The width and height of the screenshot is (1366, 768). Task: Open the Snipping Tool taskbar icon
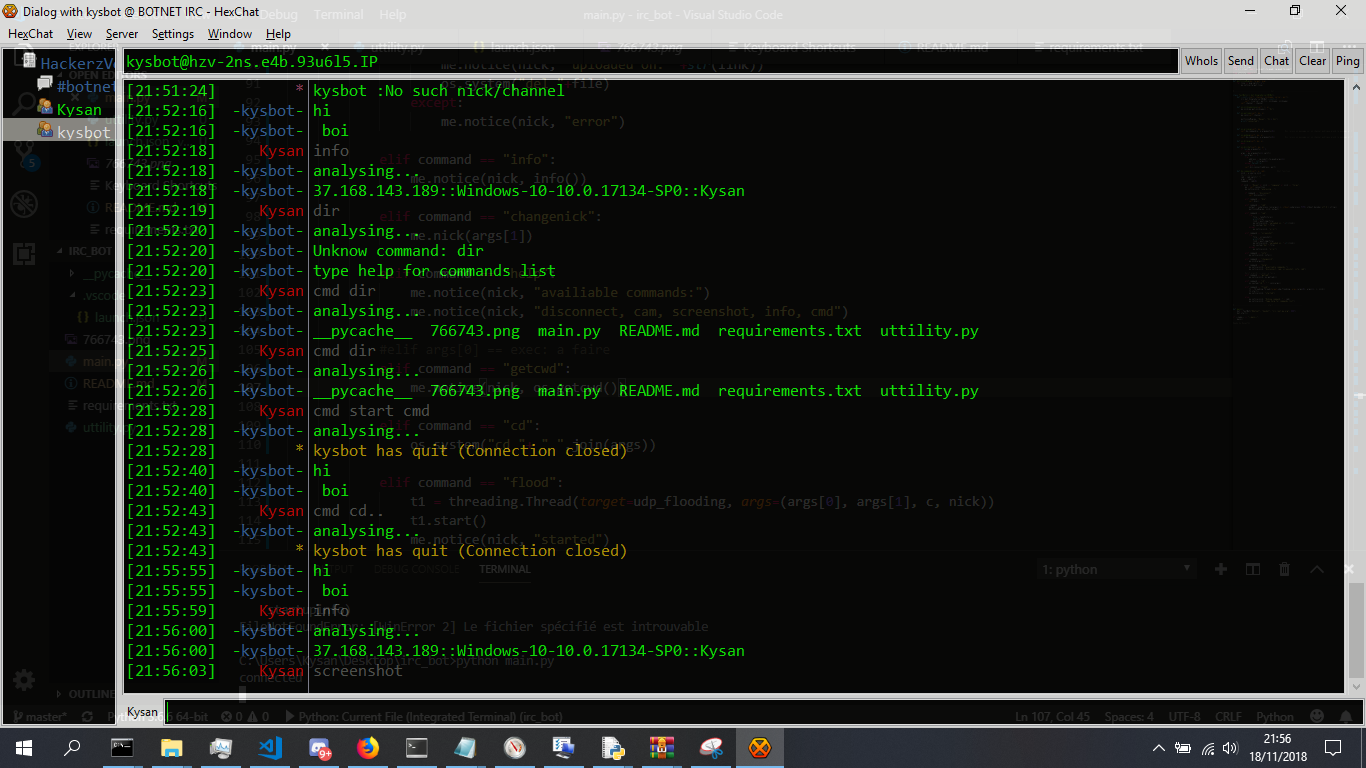tap(711, 748)
